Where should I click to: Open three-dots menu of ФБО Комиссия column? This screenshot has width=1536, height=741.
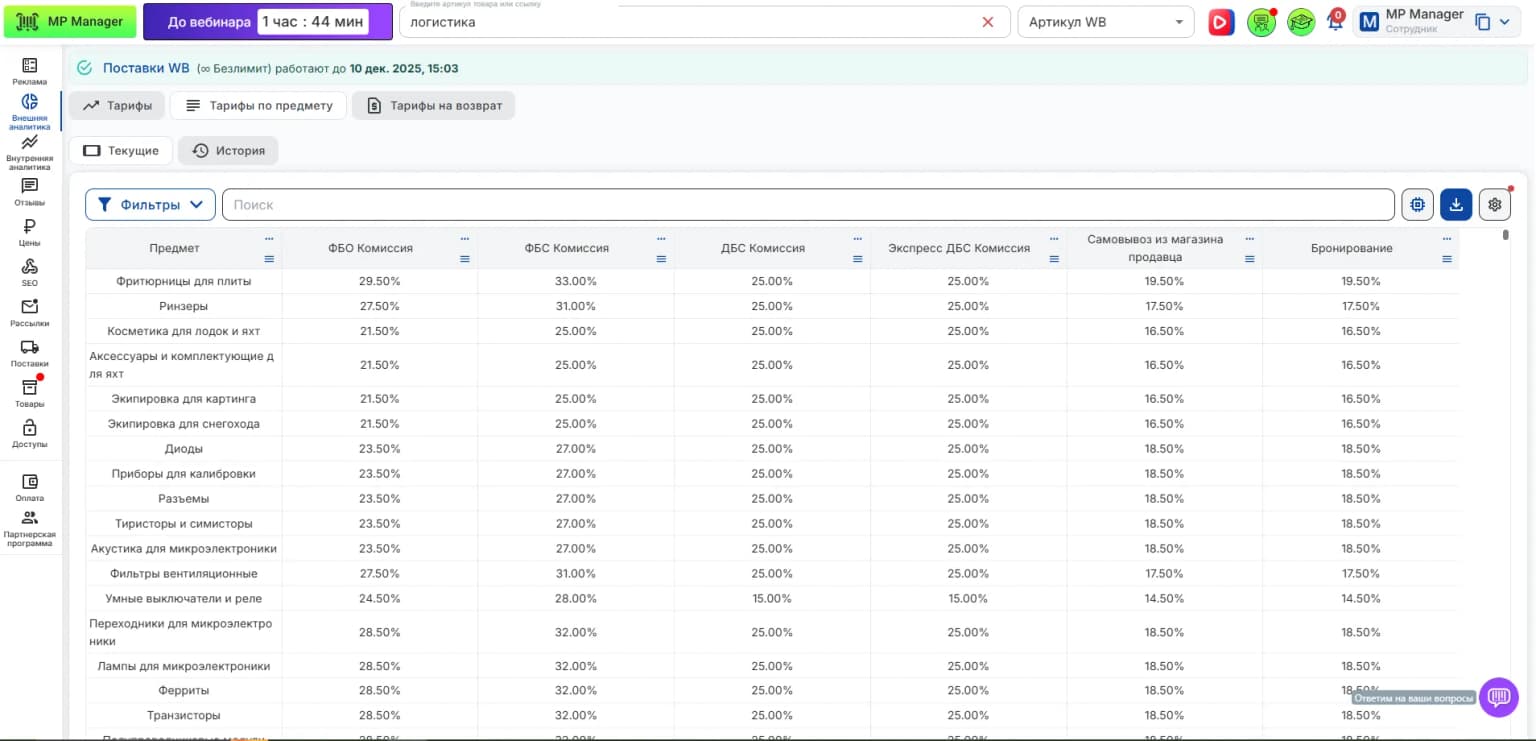[465, 239]
